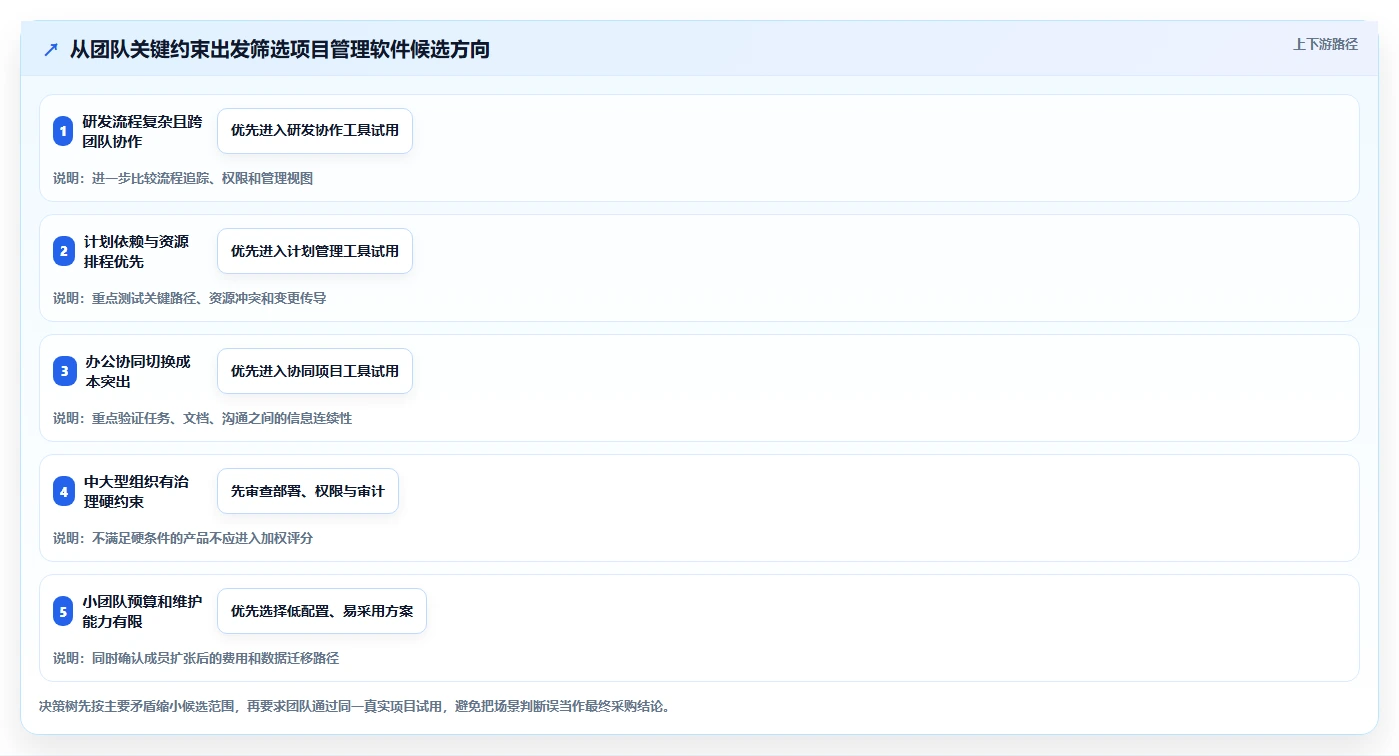Select 优先进入协同项目工具试用 button
Image resolution: width=1399 pixels, height=756 pixels.
(x=315, y=371)
